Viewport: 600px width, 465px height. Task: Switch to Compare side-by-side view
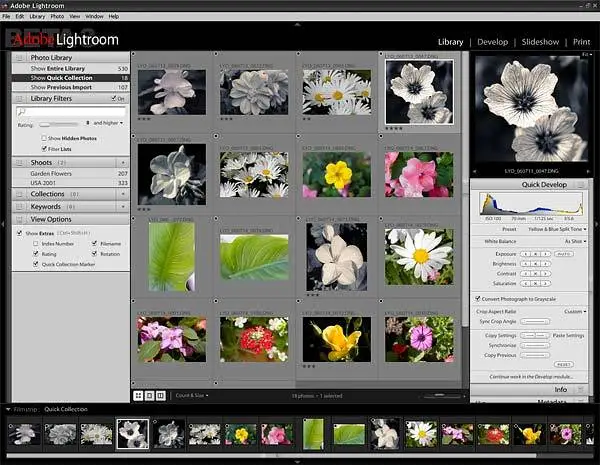[x=161, y=395]
